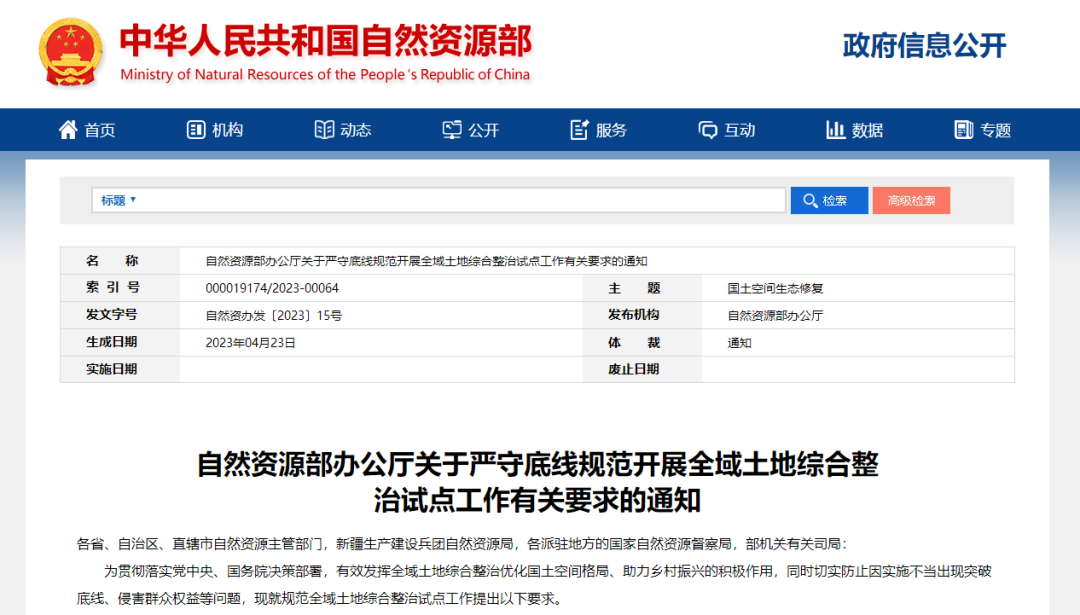Click inside the search input field
The width and height of the screenshot is (1080, 615).
(450, 200)
